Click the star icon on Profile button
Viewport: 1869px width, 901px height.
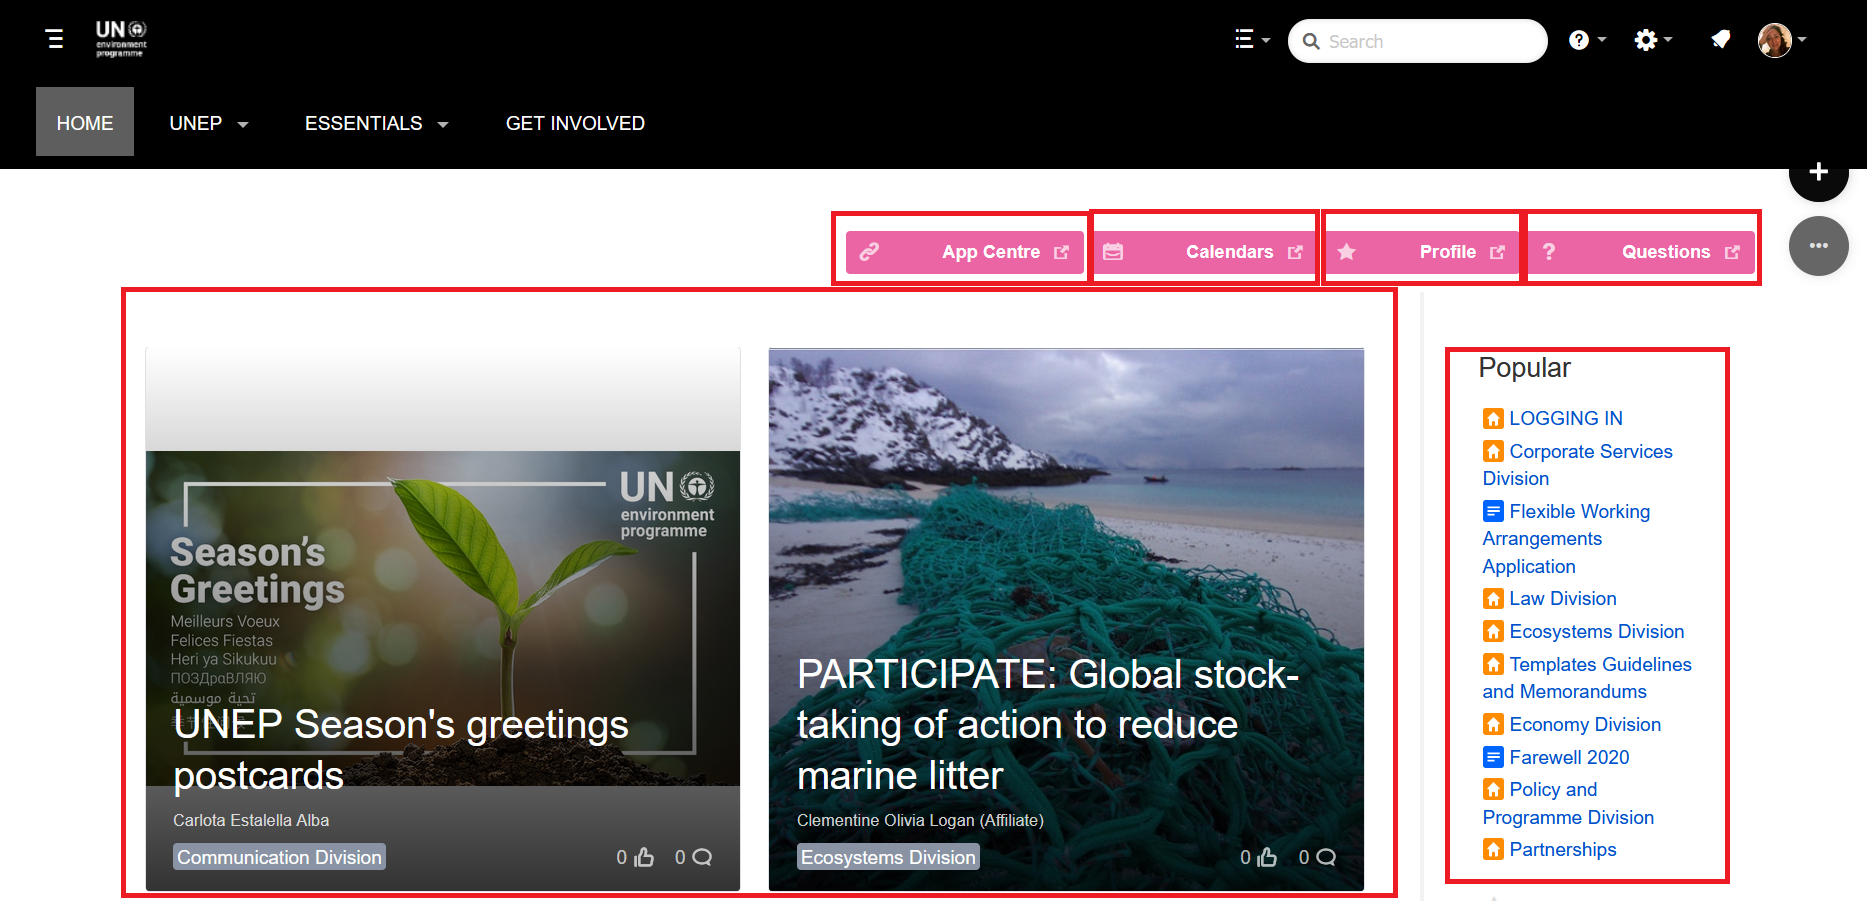click(1347, 252)
